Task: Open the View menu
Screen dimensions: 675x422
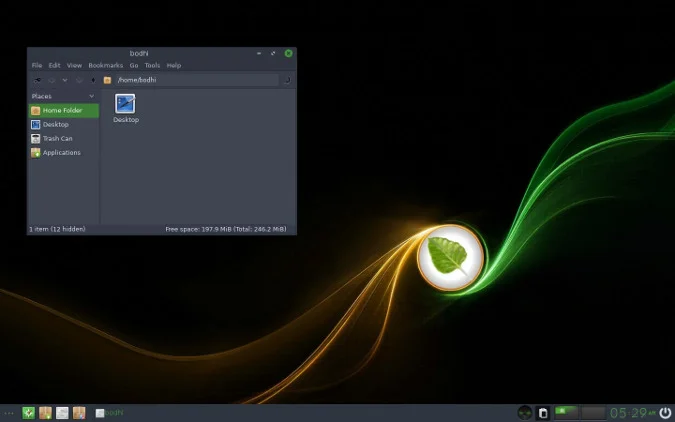Action: (x=74, y=65)
